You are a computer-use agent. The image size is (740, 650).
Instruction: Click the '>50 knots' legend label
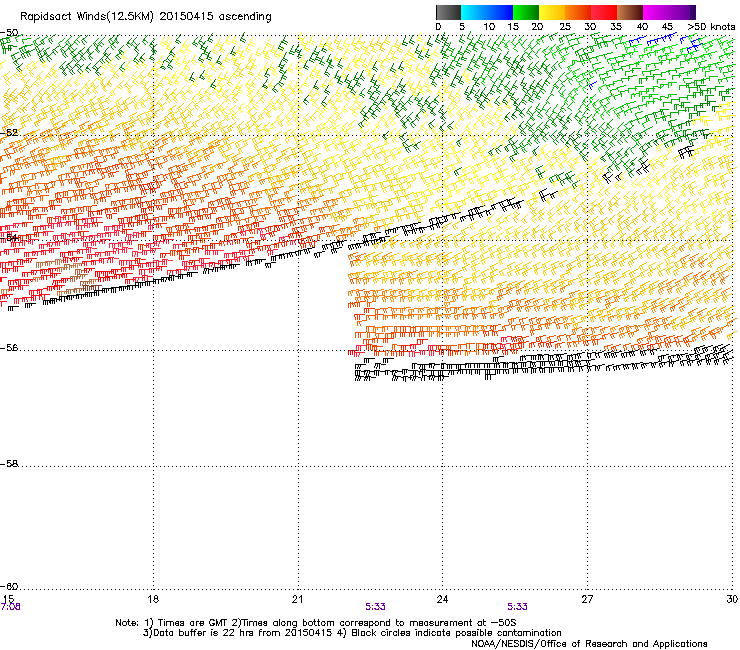click(x=711, y=27)
